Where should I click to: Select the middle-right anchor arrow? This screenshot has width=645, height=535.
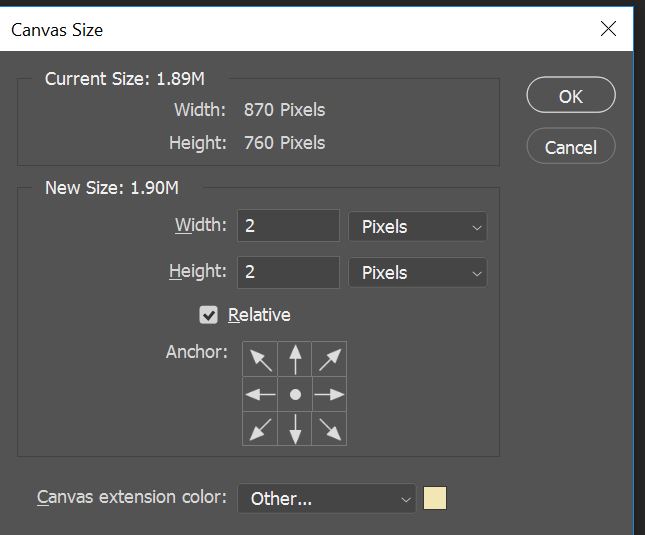coord(330,394)
